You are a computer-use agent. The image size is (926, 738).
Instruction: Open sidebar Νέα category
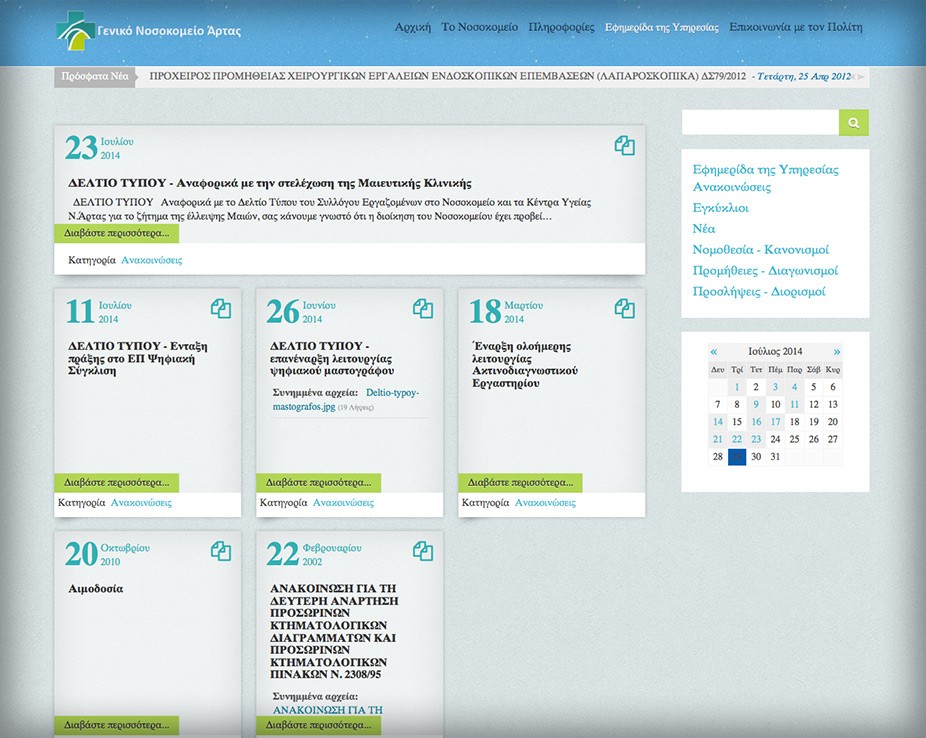coord(703,228)
